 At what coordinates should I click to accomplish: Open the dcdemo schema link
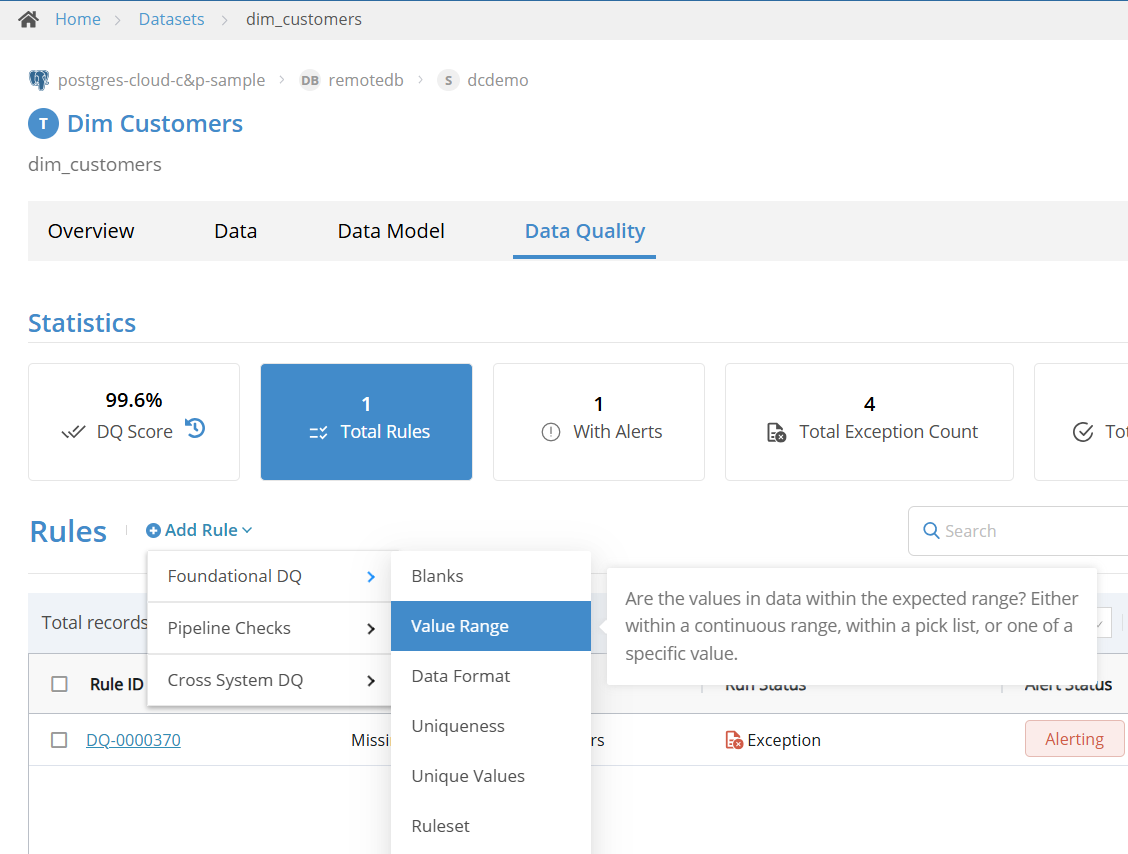click(498, 80)
